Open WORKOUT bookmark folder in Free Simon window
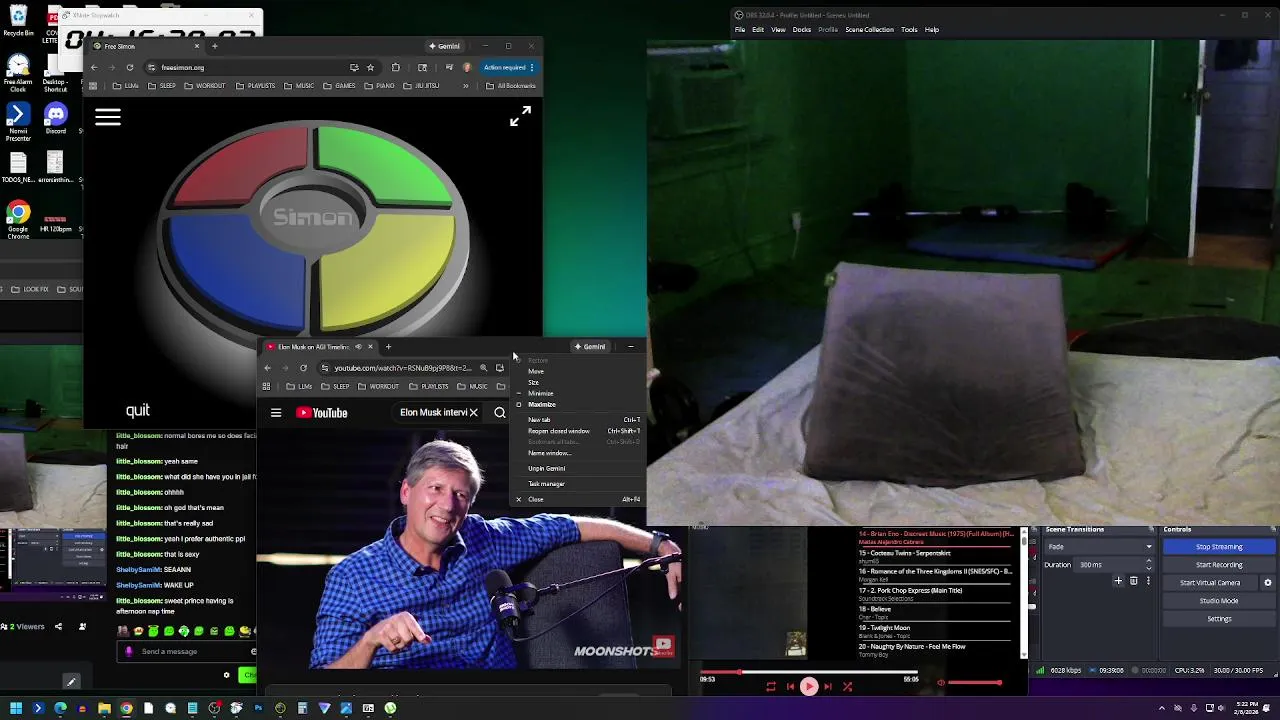 point(206,86)
